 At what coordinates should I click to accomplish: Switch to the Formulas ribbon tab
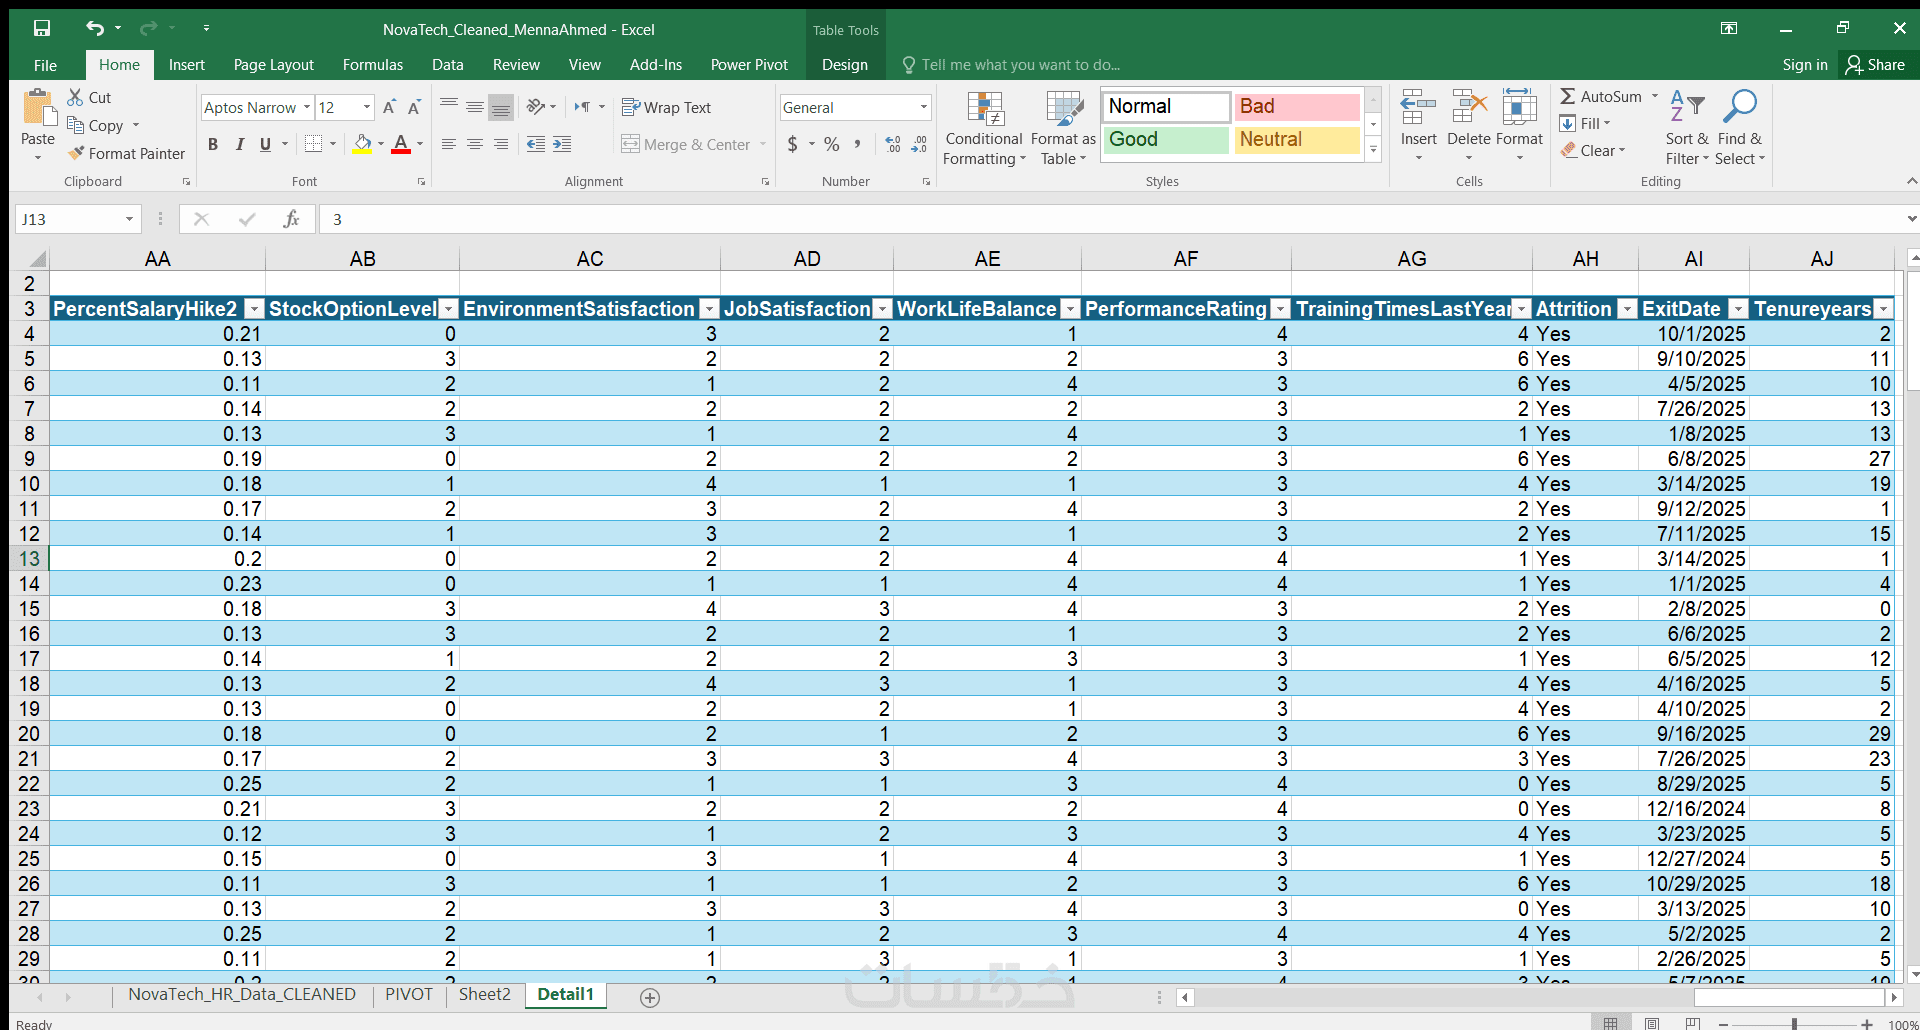click(373, 65)
